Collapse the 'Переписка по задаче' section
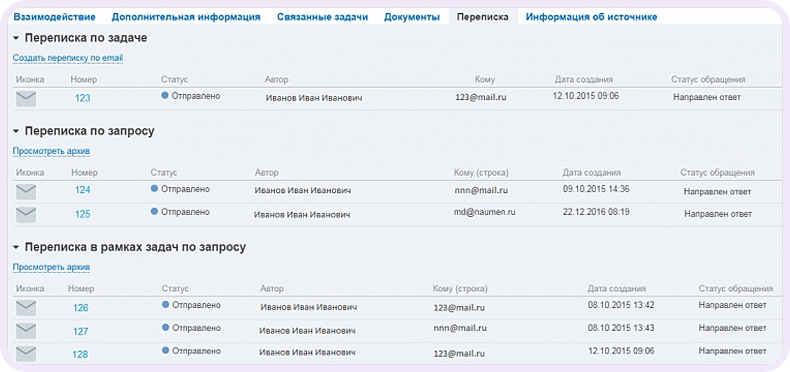This screenshot has height=372, width=790. tap(16, 38)
